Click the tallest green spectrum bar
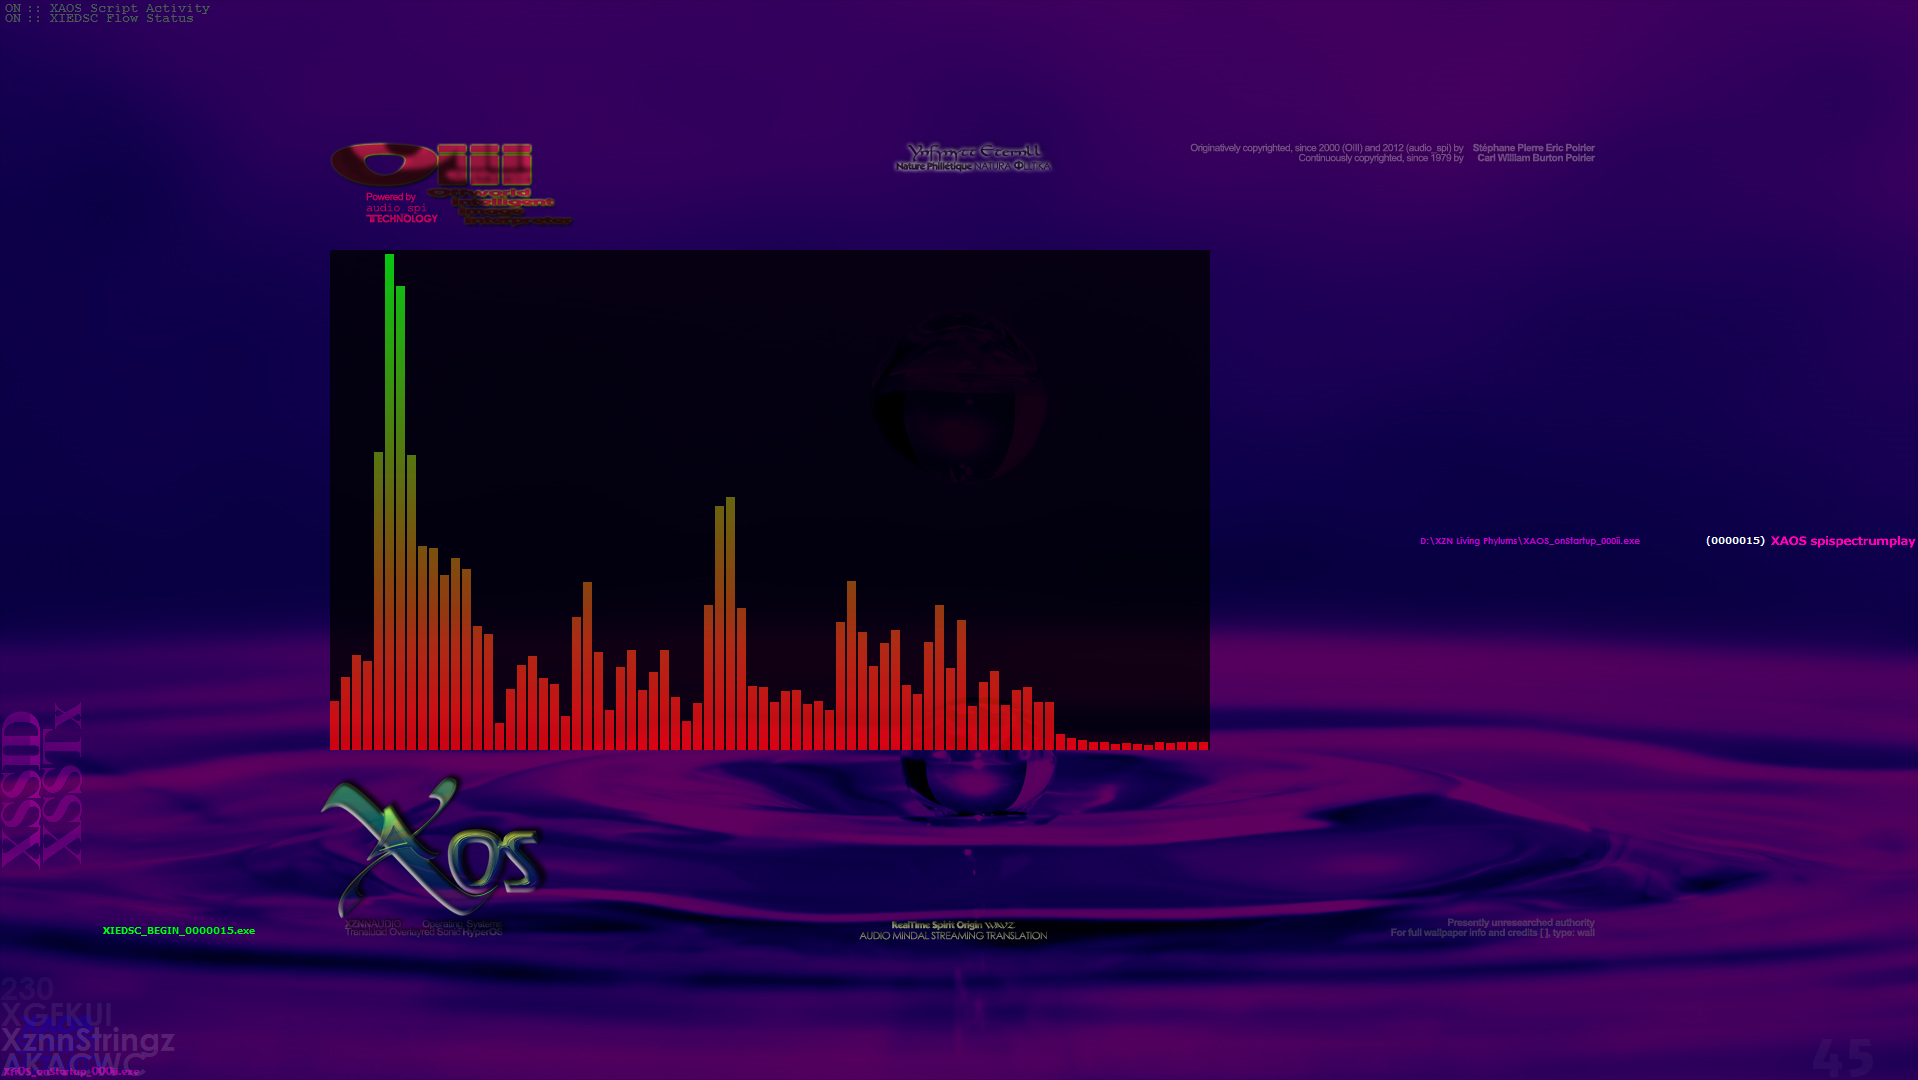Image resolution: width=1918 pixels, height=1080 pixels. (389, 500)
